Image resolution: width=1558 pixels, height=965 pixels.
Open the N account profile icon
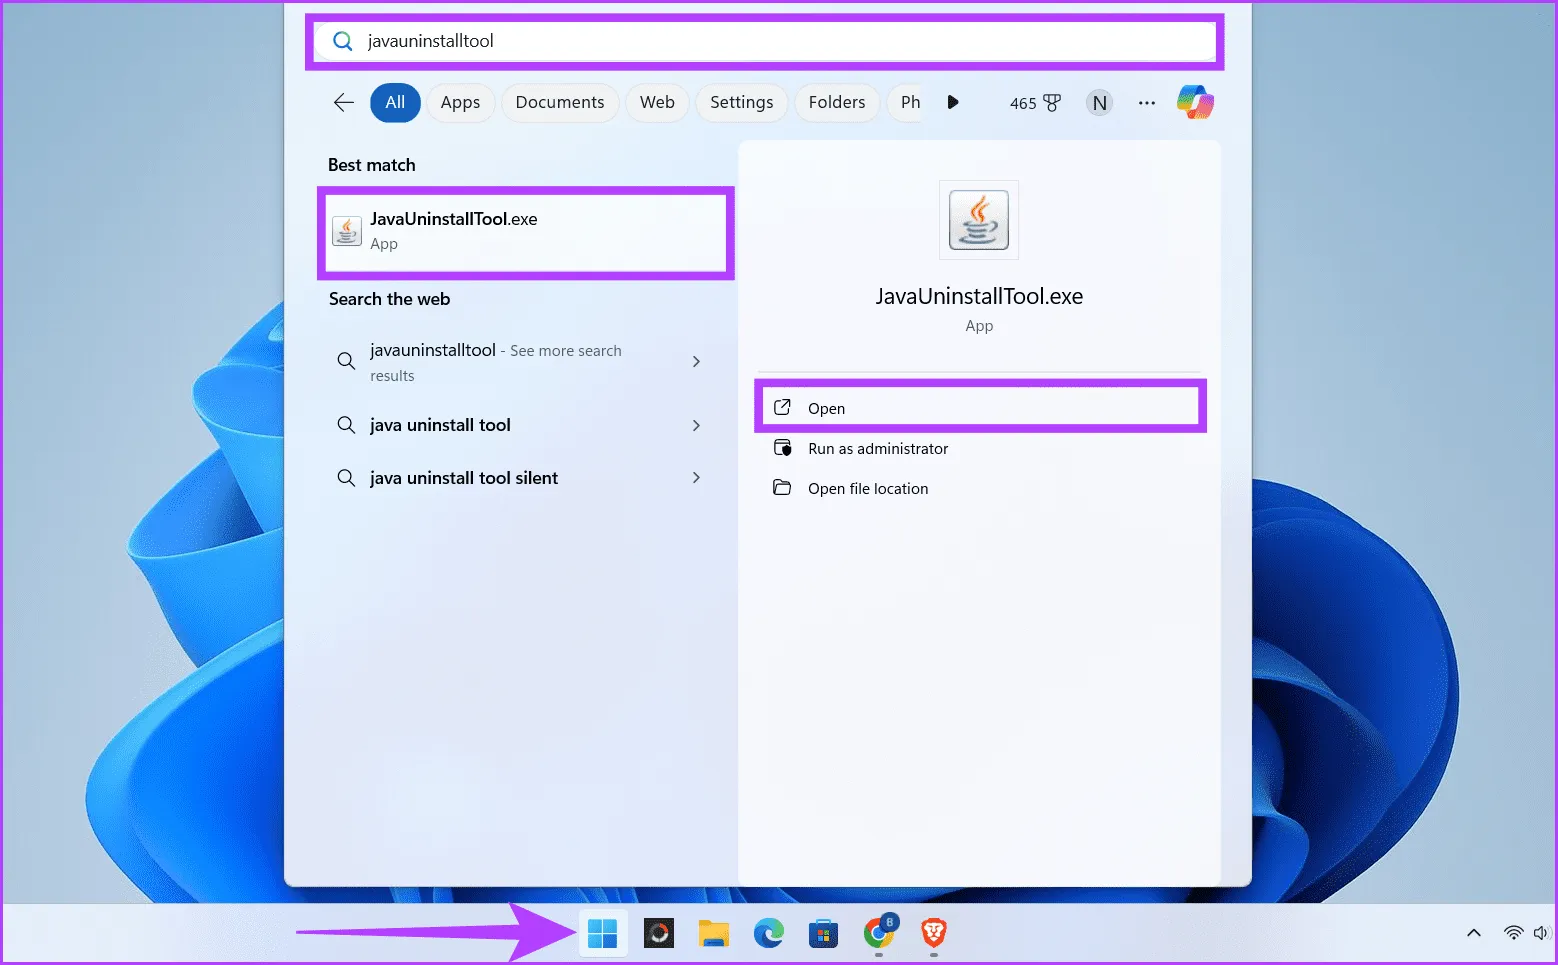[x=1099, y=102]
